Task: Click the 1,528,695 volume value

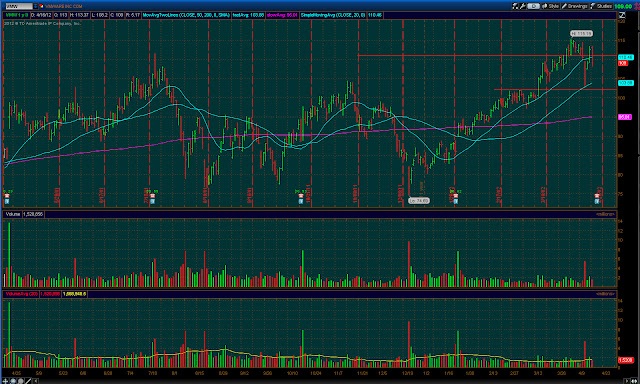Action: coord(33,214)
